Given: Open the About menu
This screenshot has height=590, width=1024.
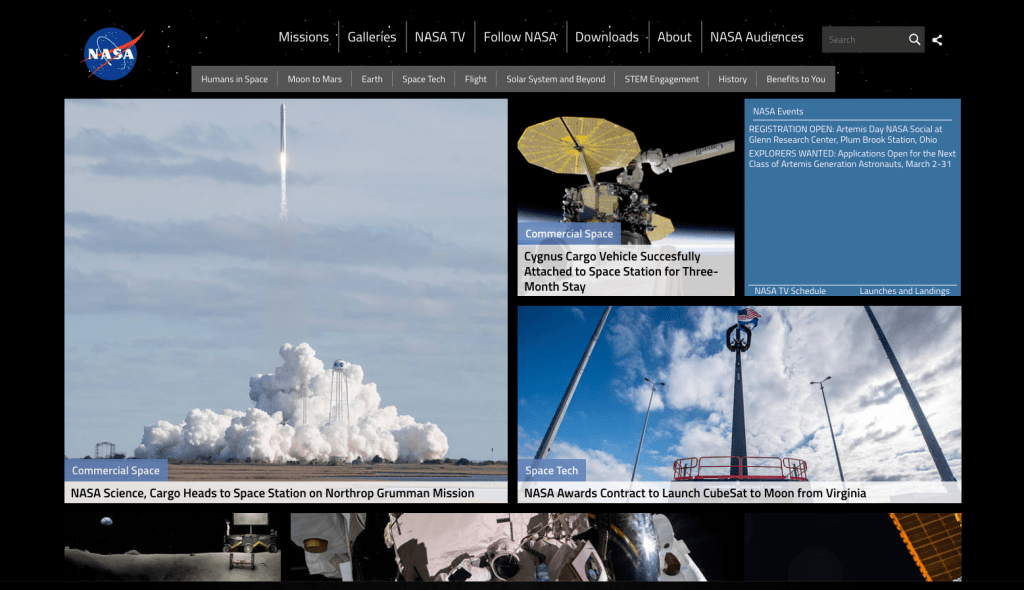Looking at the screenshot, I should (x=674, y=37).
